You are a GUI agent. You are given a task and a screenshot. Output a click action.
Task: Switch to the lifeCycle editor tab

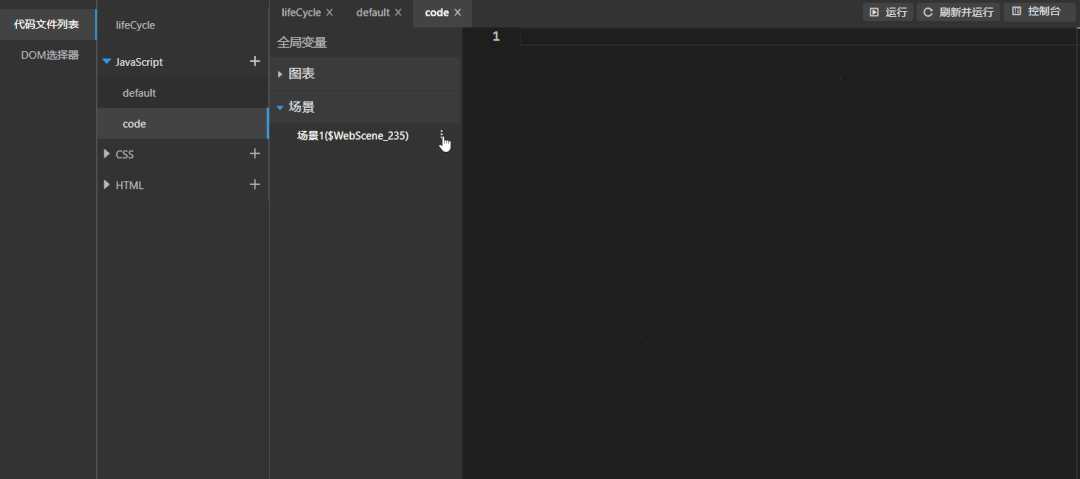coord(301,12)
